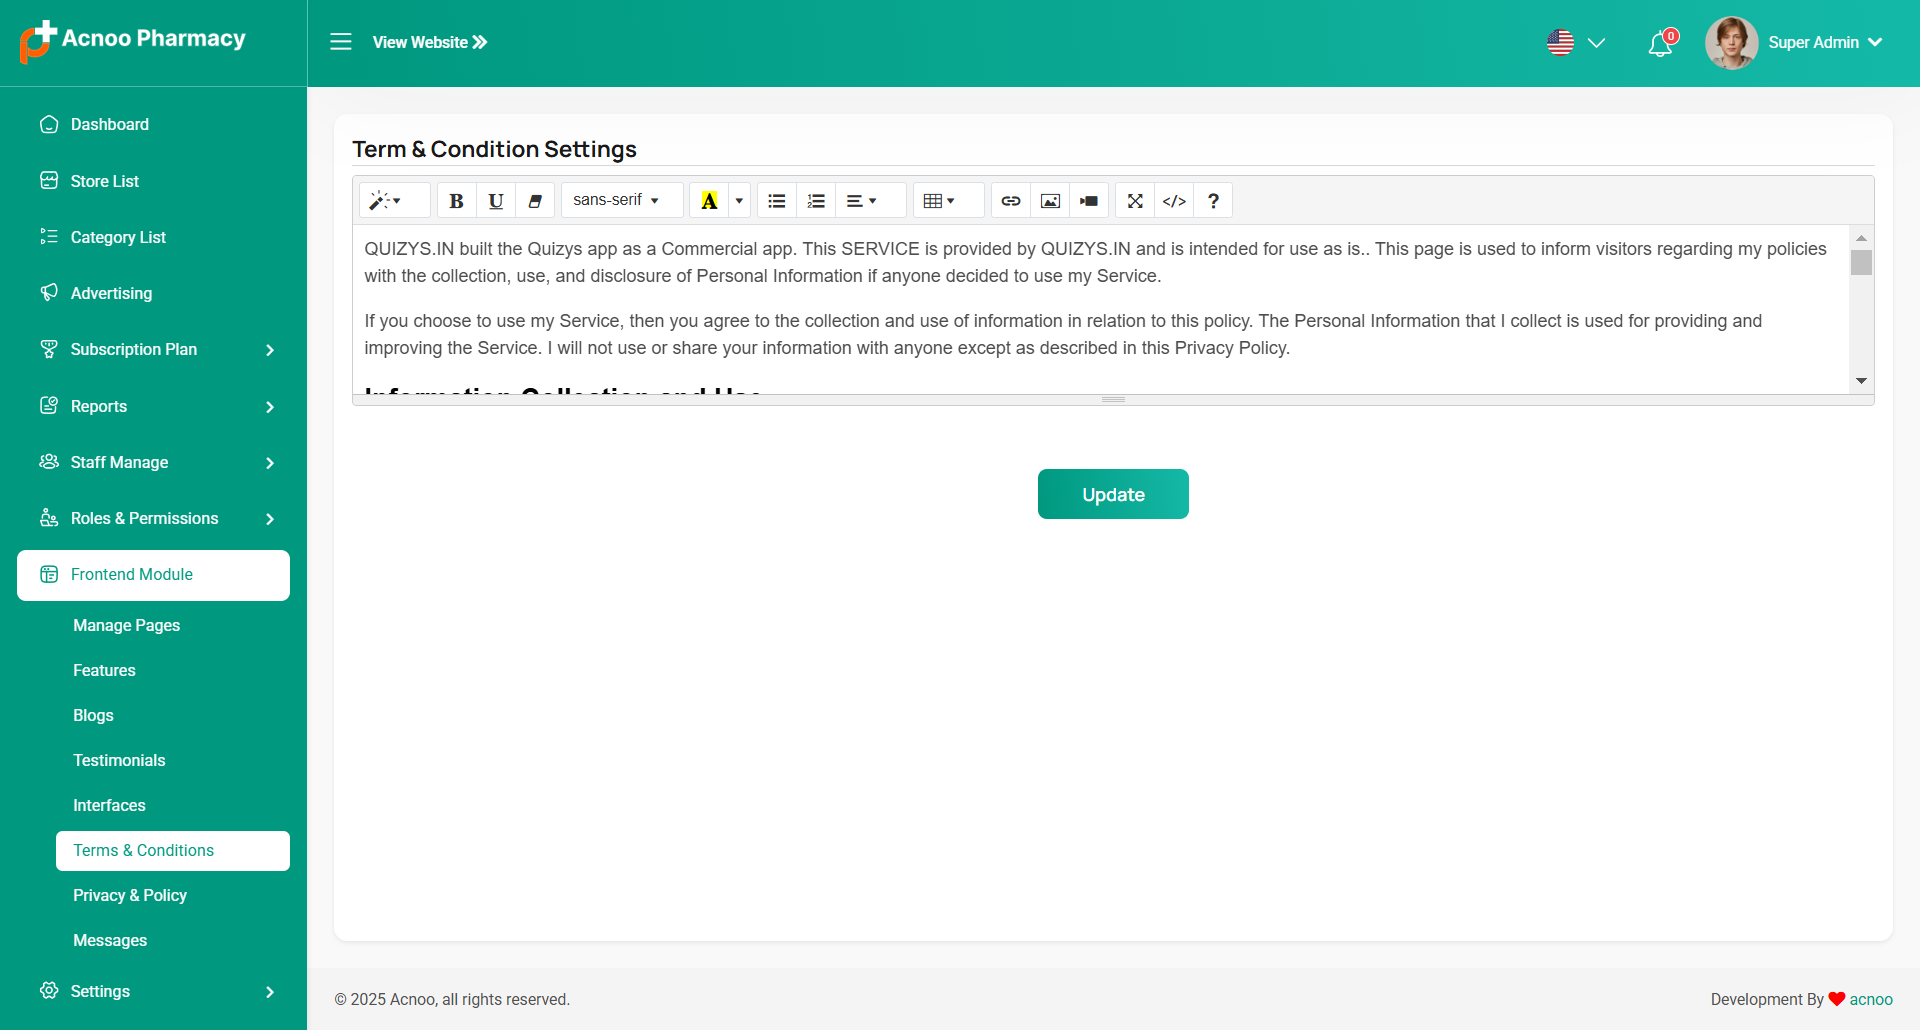This screenshot has height=1030, width=1920.
Task: Toggle fullscreen mode for the editor
Action: [1135, 201]
